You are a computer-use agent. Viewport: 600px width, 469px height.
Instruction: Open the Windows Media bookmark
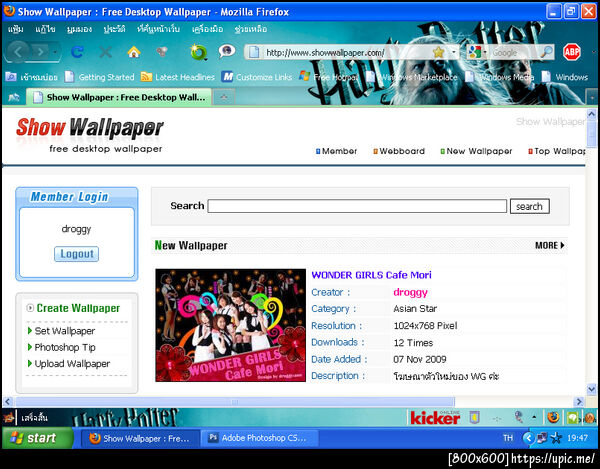click(499, 77)
